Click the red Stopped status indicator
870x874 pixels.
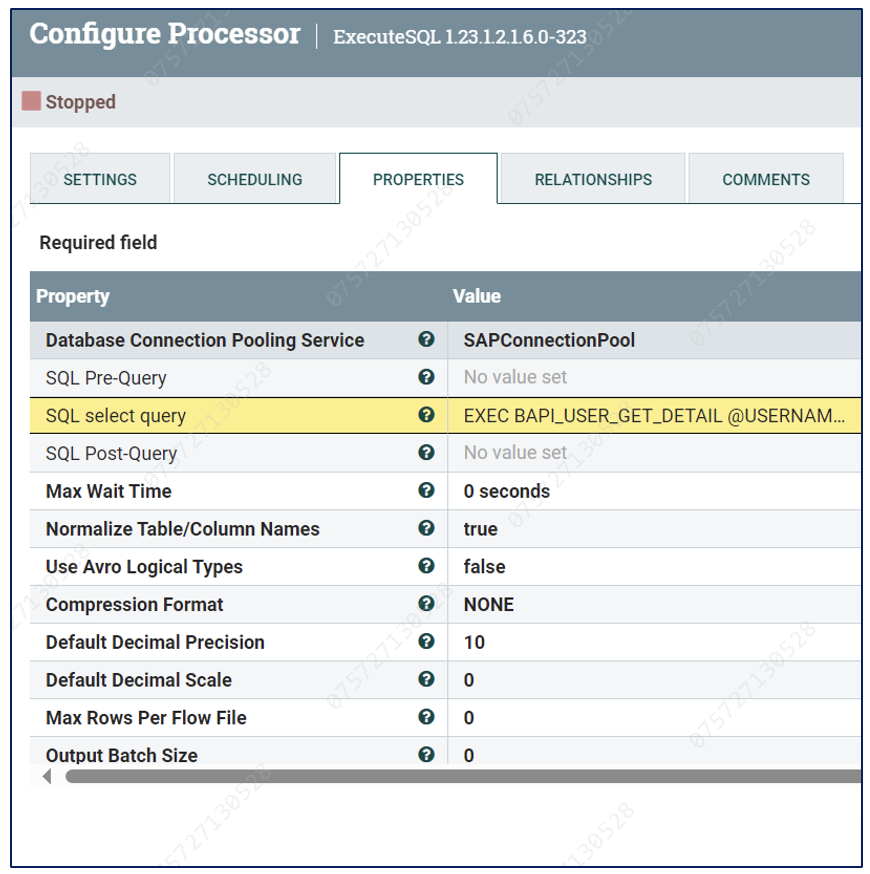pyautogui.click(x=31, y=101)
